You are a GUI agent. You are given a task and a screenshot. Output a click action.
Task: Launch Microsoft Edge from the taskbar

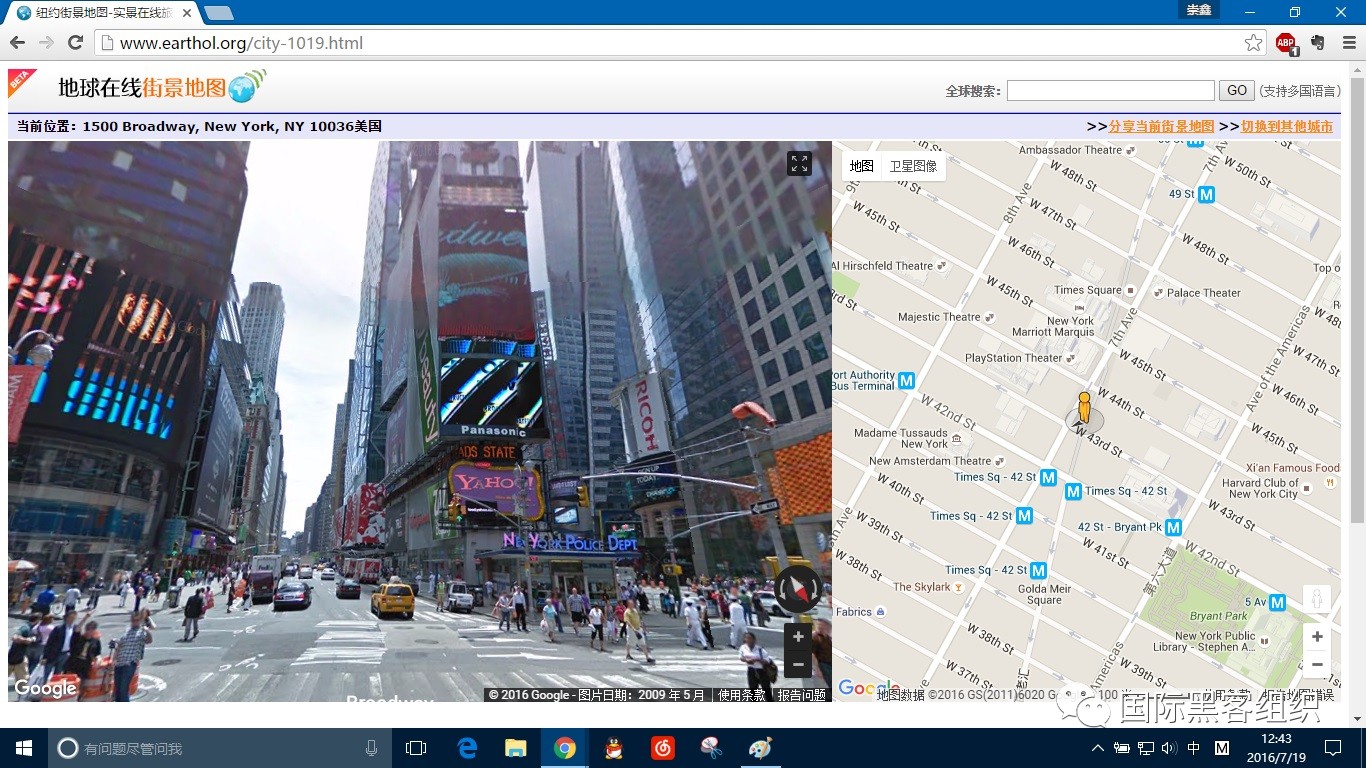[x=467, y=748]
